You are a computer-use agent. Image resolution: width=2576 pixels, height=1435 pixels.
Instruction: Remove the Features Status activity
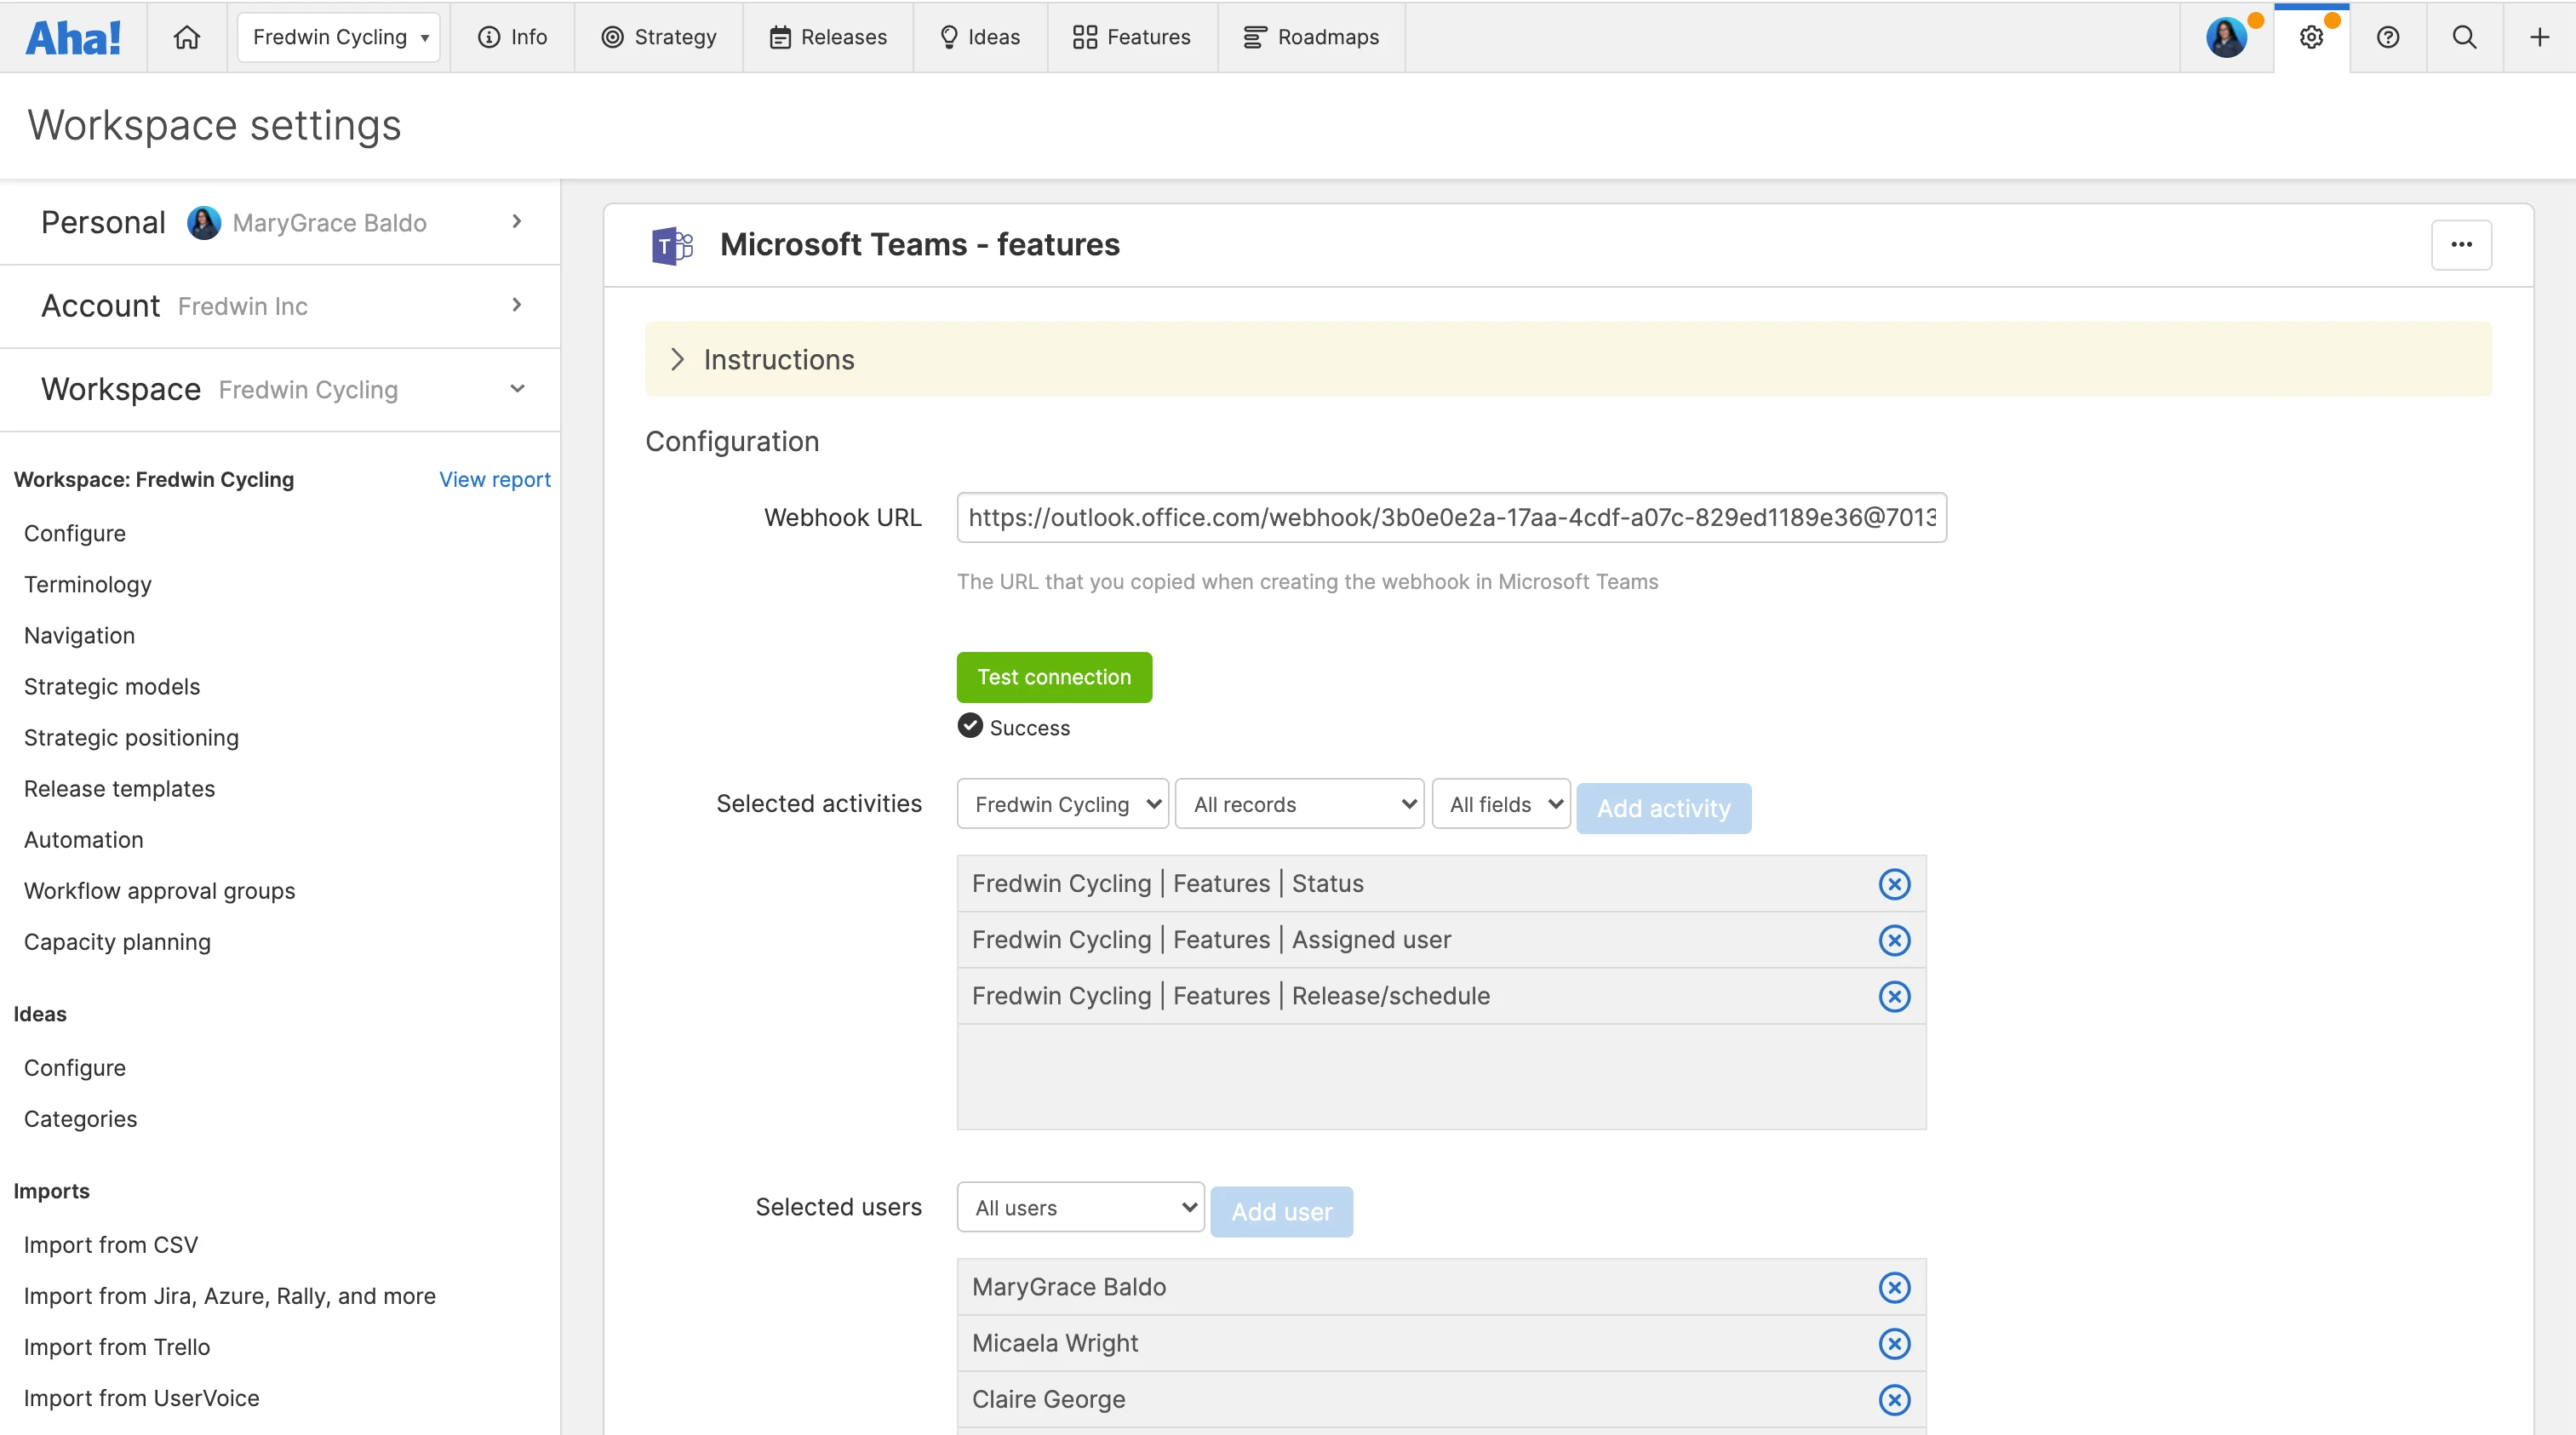point(1895,884)
